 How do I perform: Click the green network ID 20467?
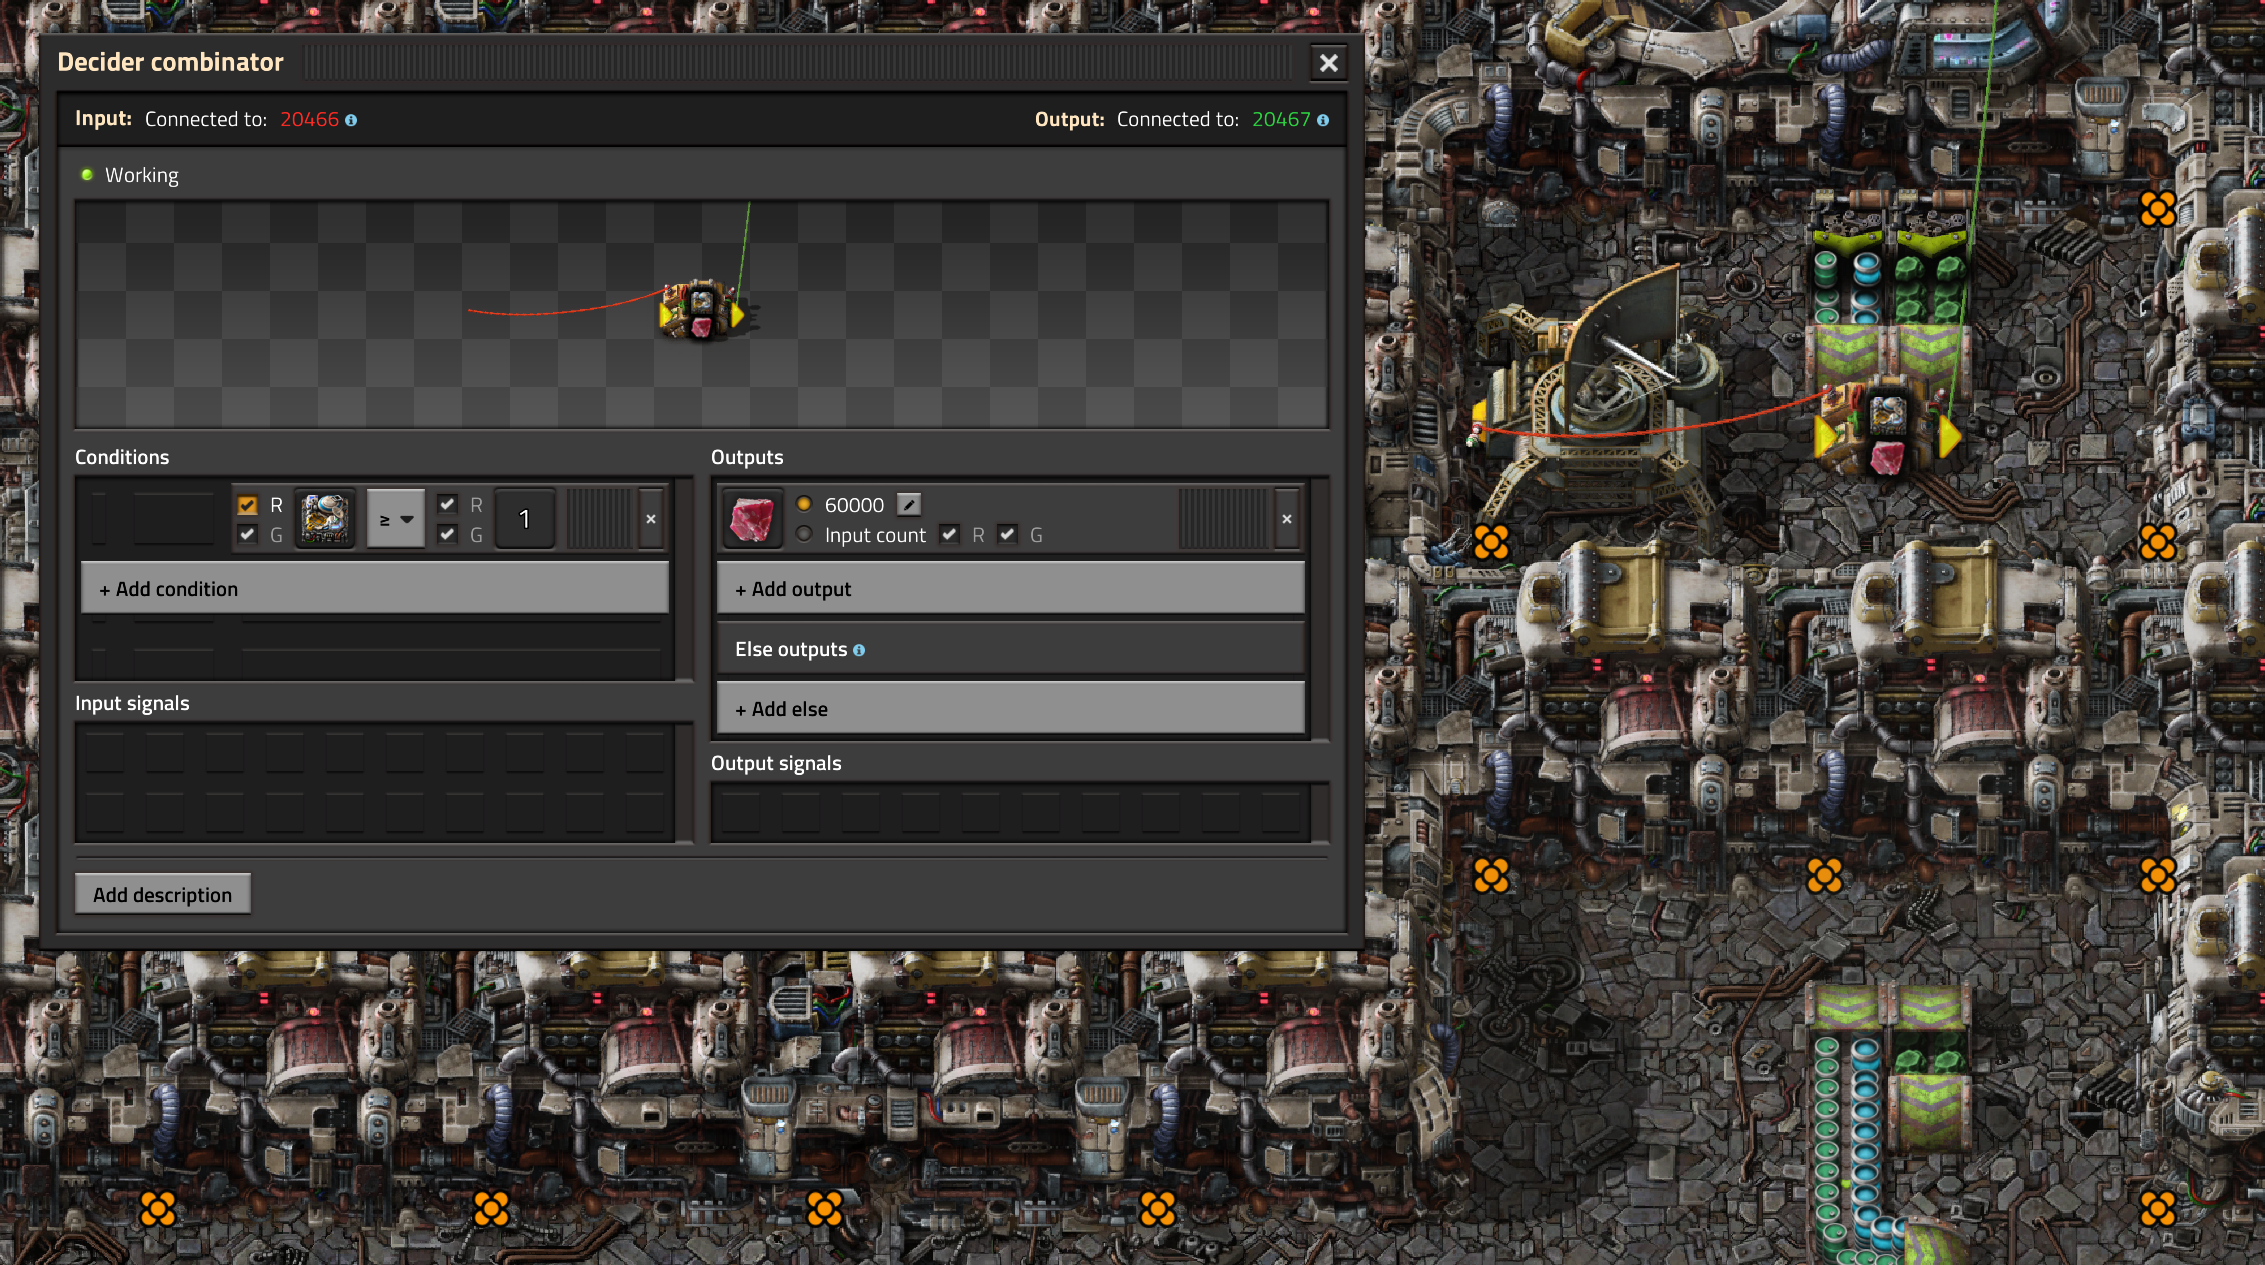pos(1281,119)
